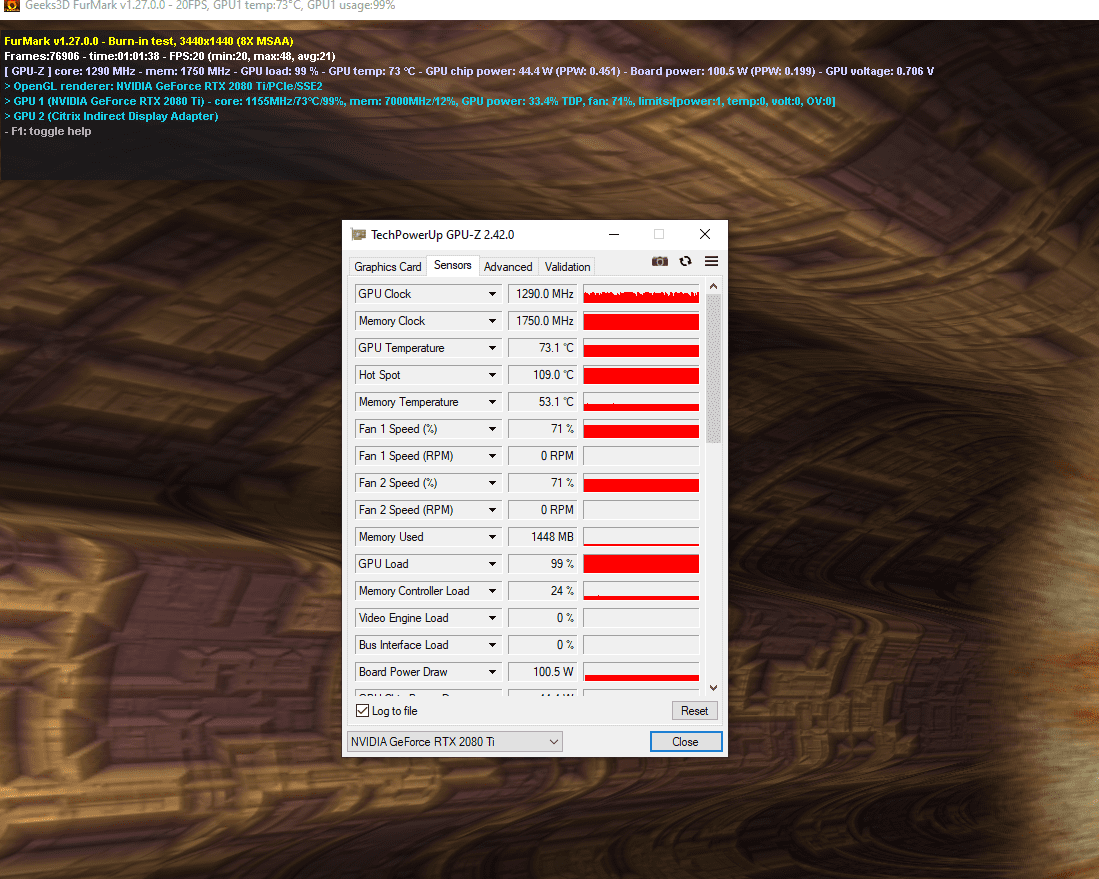This screenshot has width=1099, height=879.
Task: Open the Bus Interface Load dropdown
Action: pos(493,645)
